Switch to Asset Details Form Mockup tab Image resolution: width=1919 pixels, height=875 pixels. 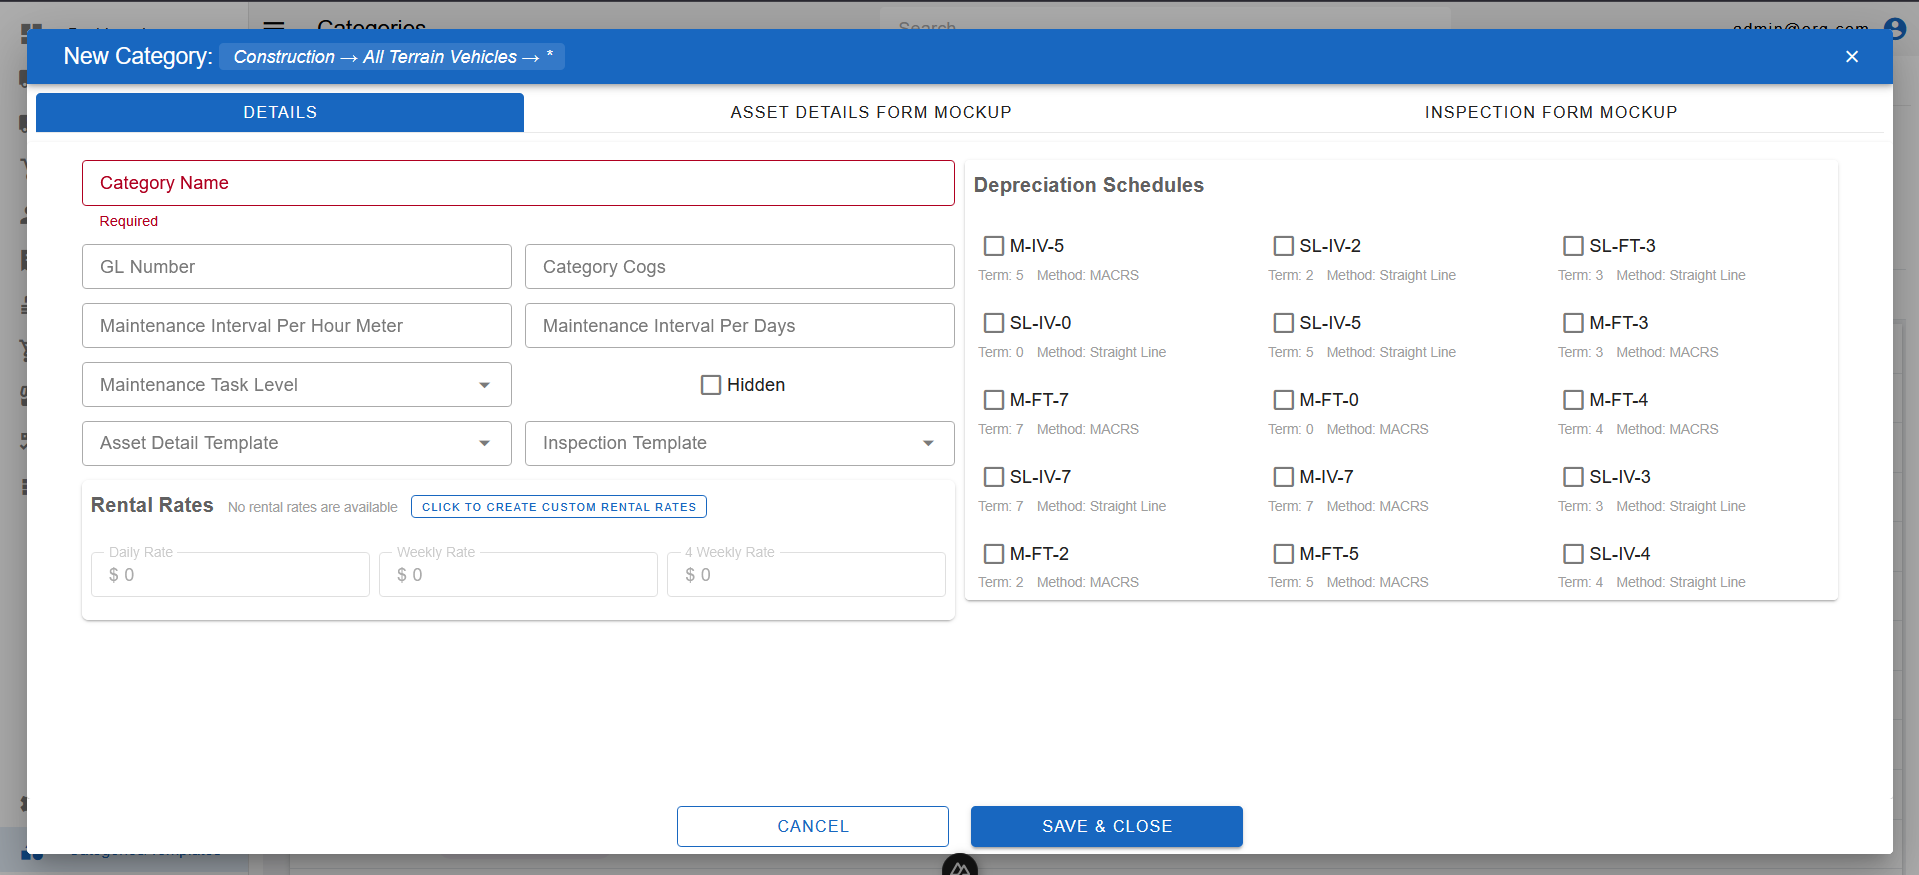[x=870, y=112]
